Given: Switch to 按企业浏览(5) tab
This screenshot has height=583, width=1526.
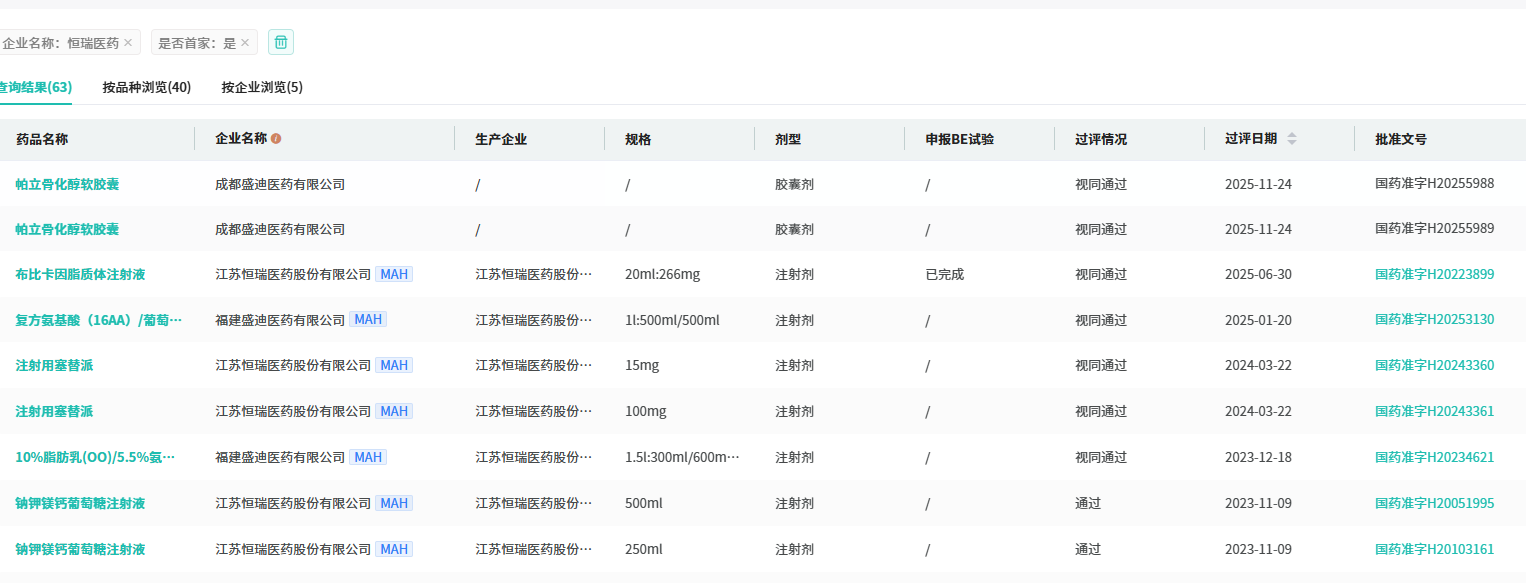Looking at the screenshot, I should [262, 87].
